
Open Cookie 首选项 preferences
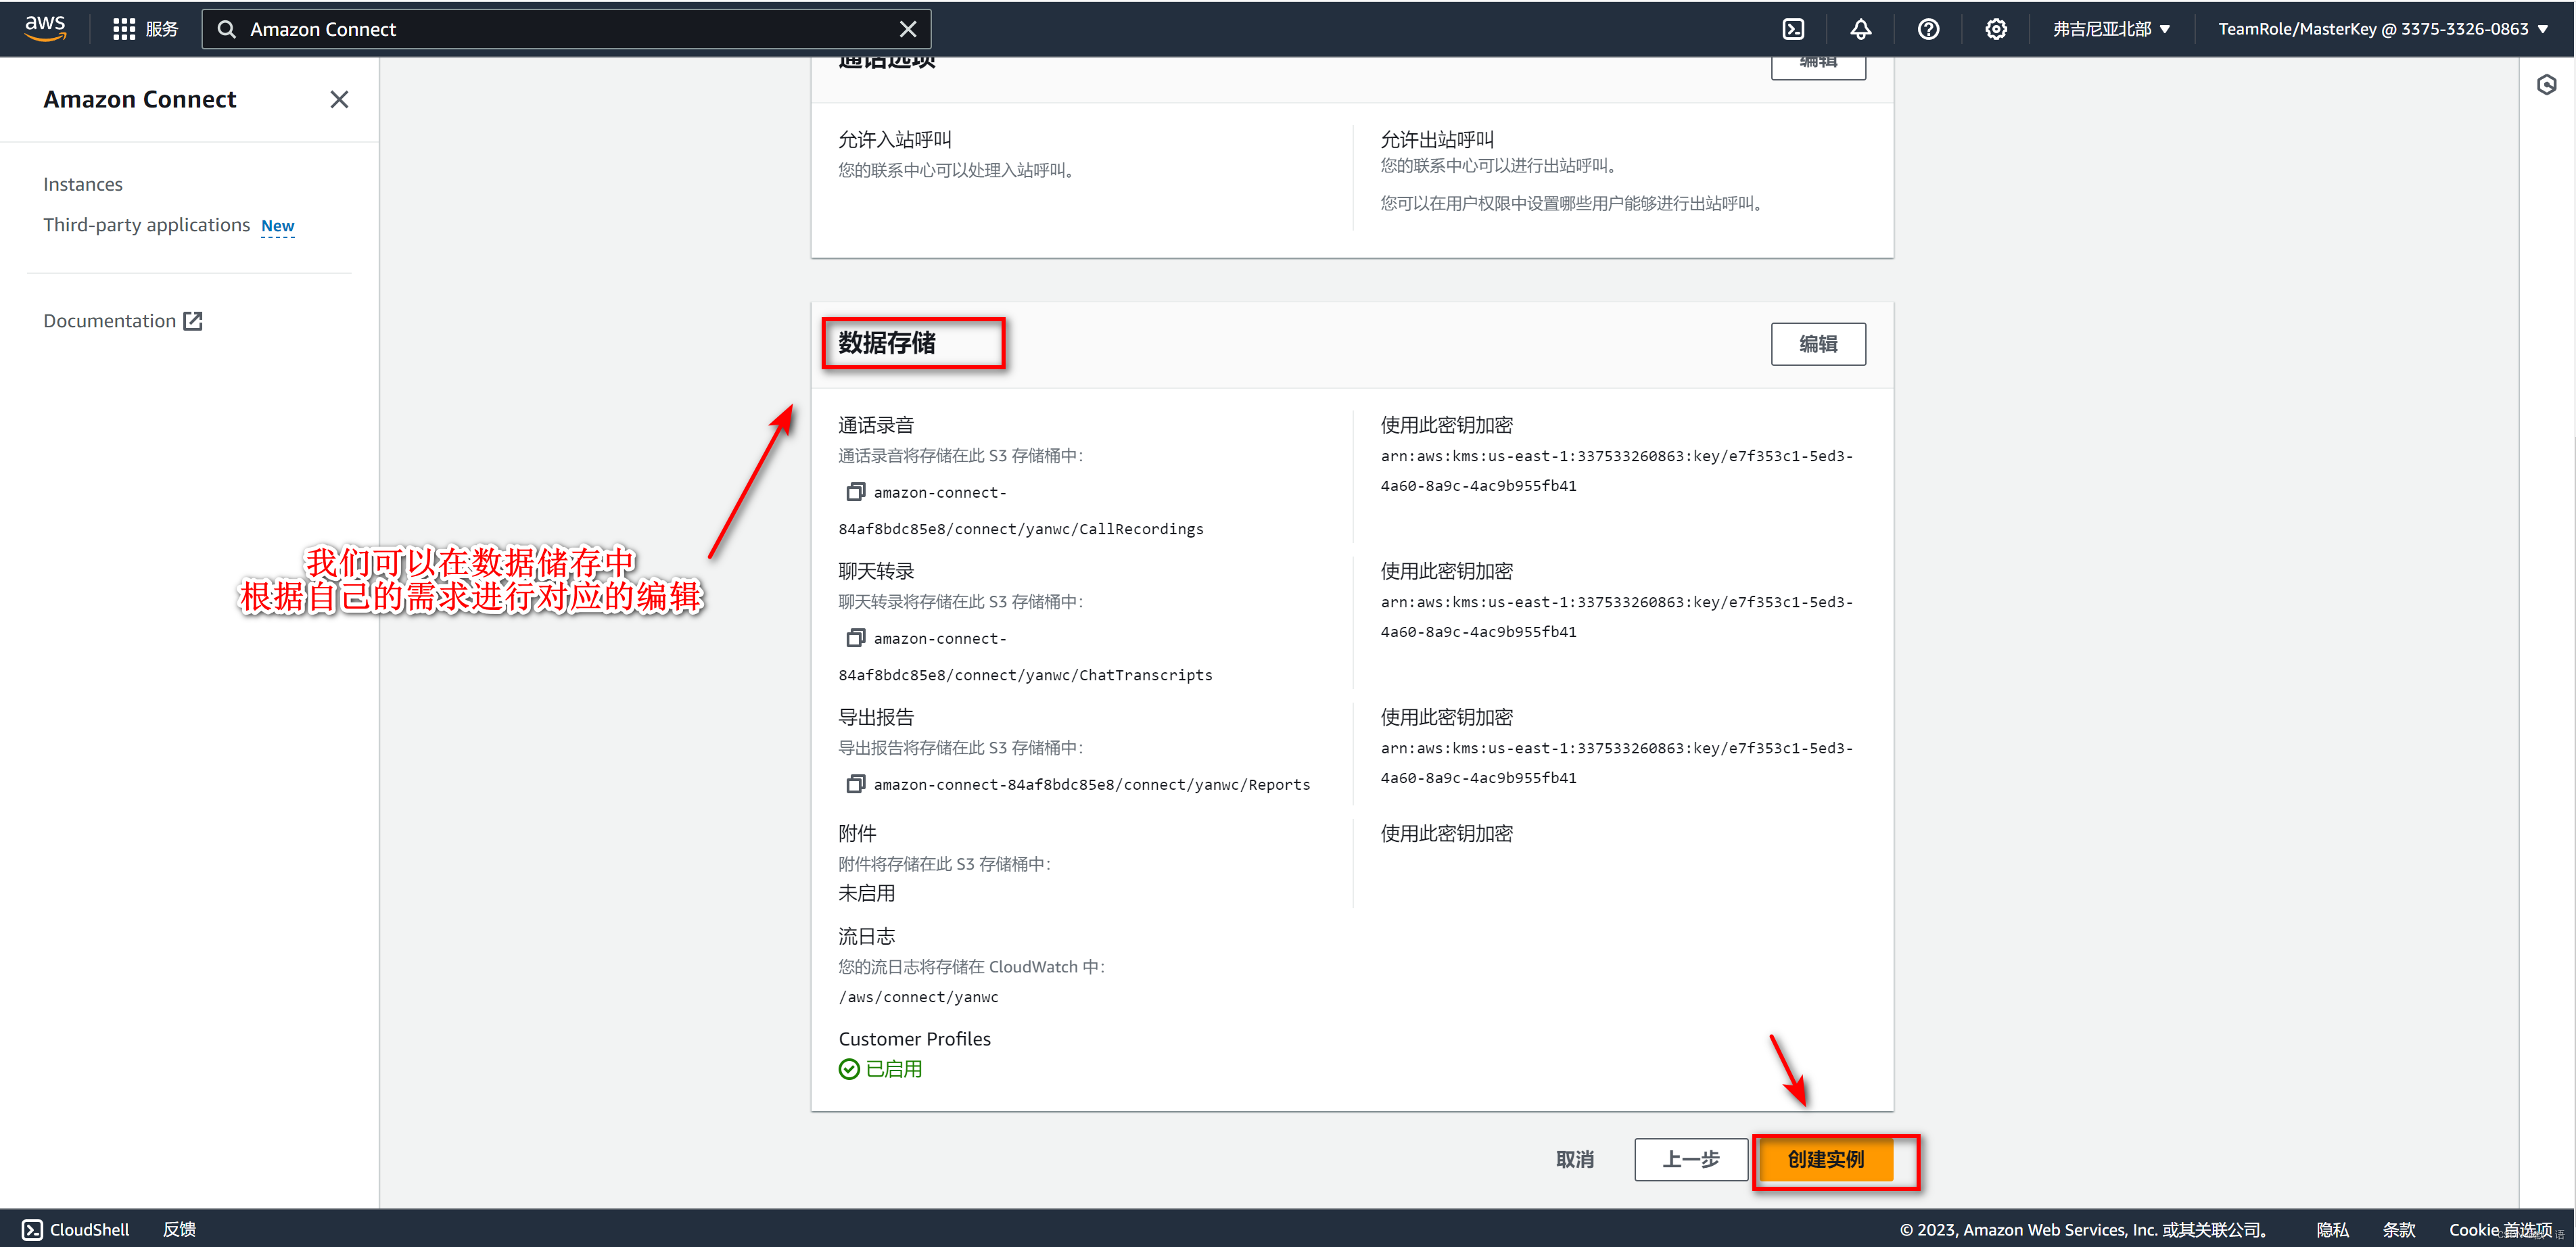pos(2500,1230)
